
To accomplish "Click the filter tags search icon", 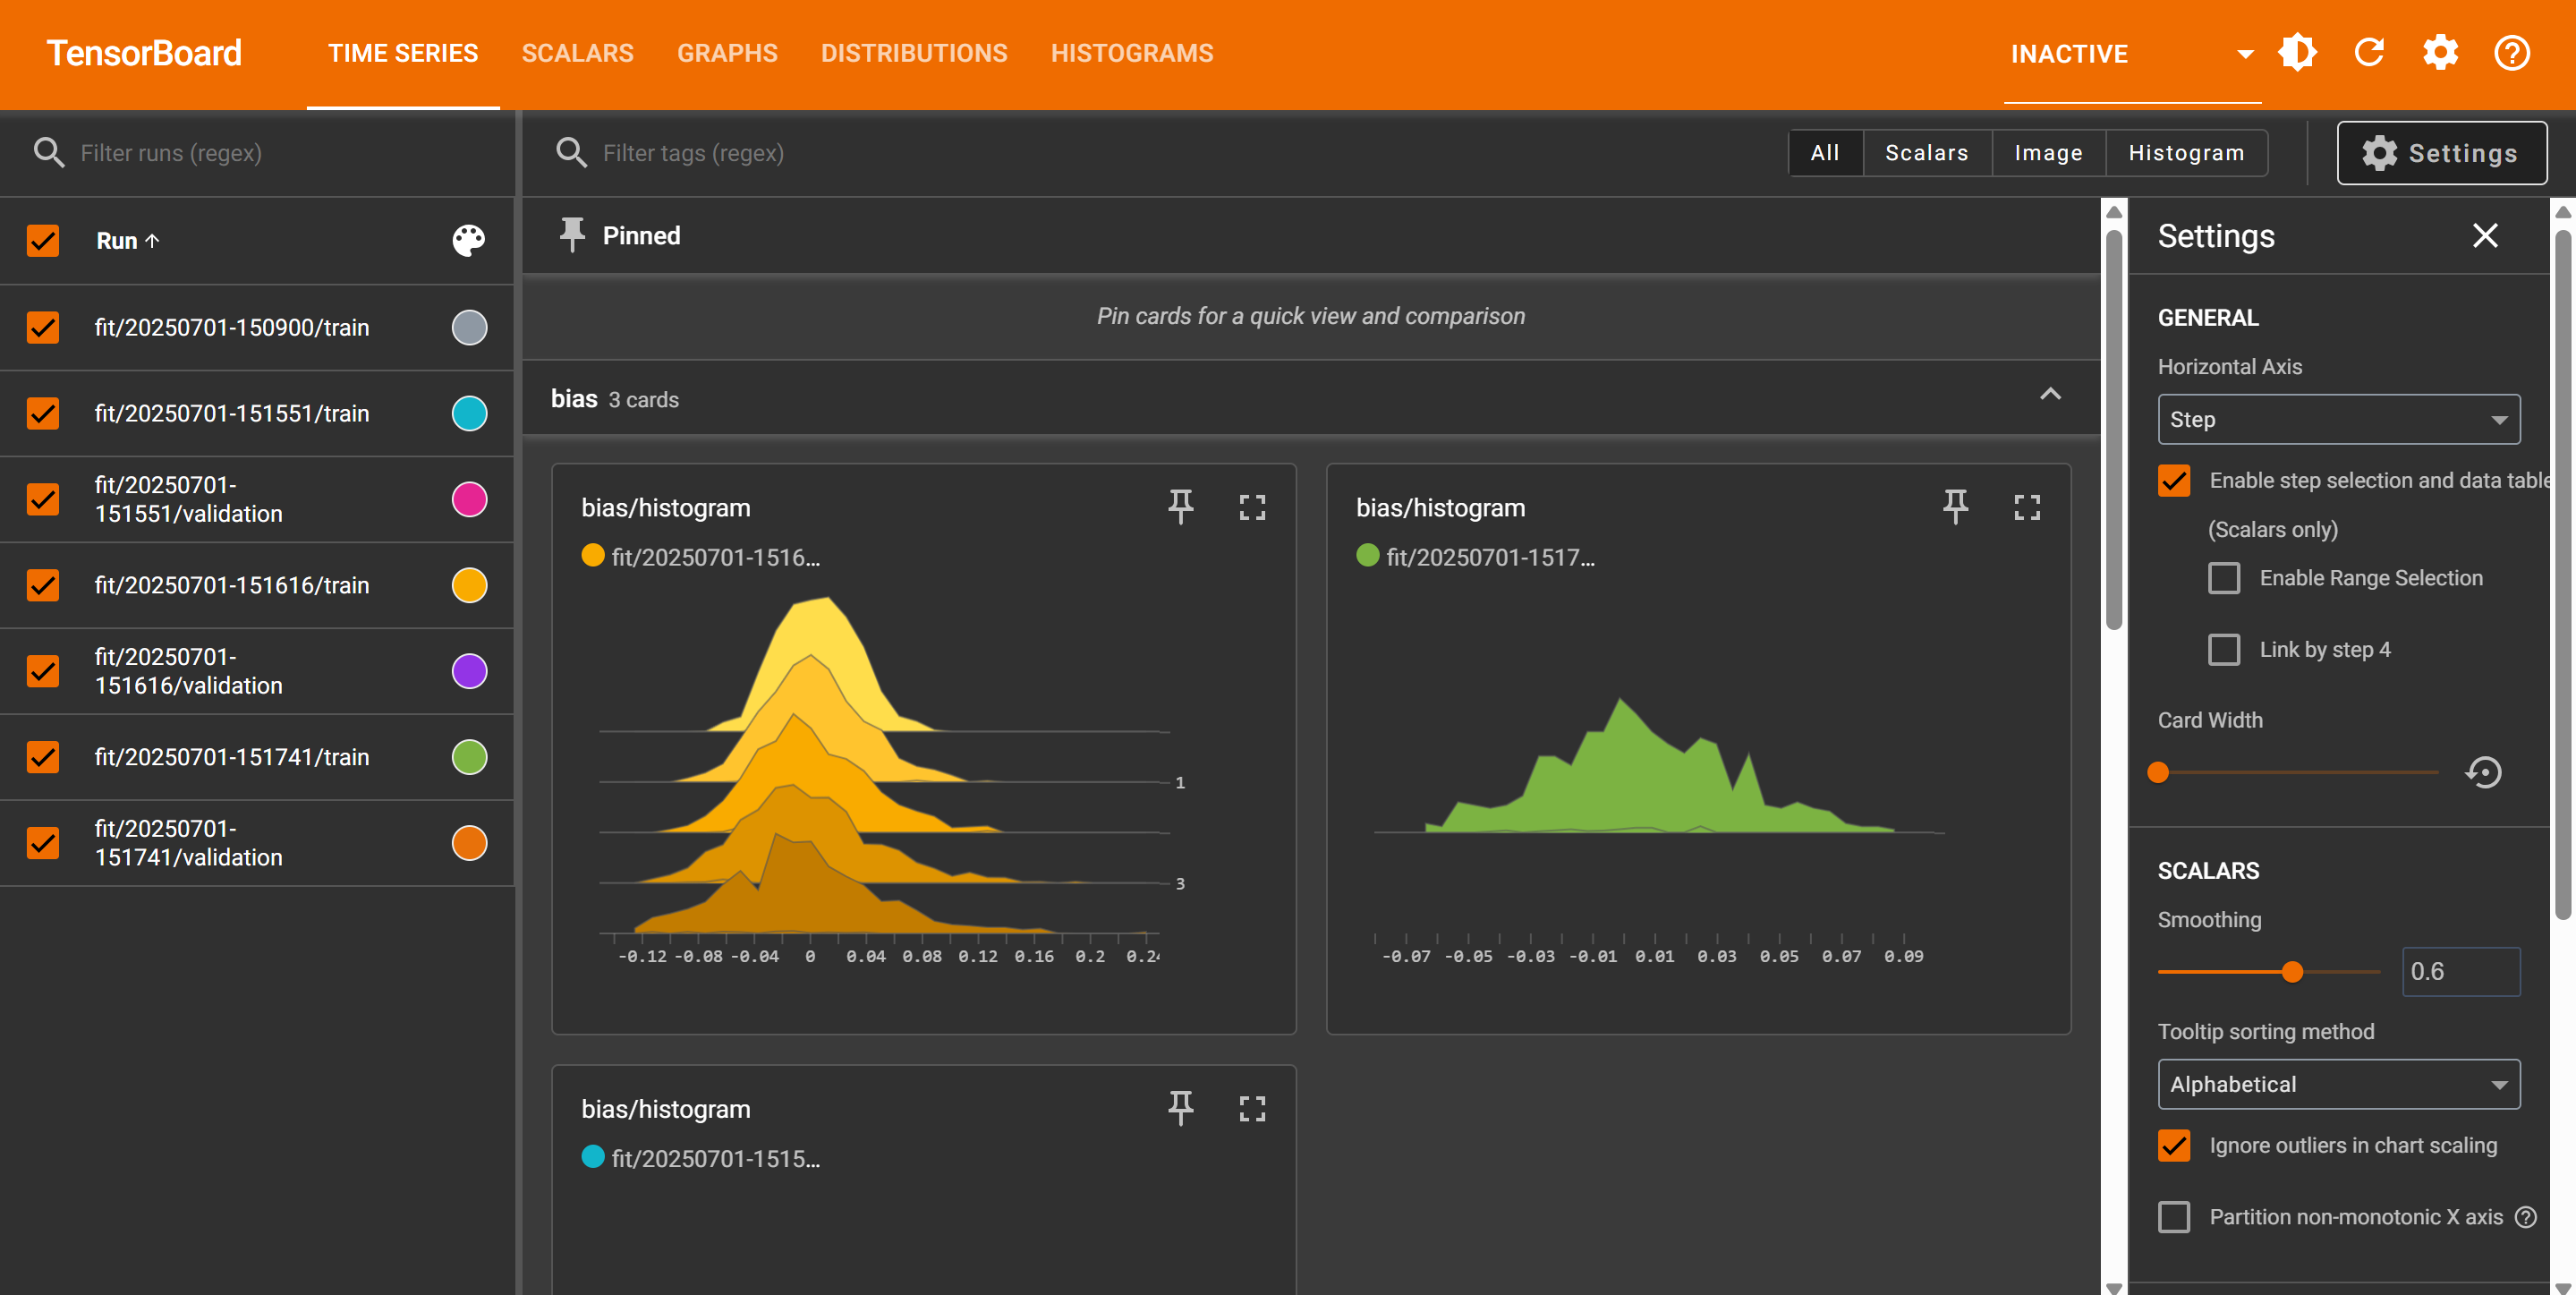I will [x=571, y=153].
